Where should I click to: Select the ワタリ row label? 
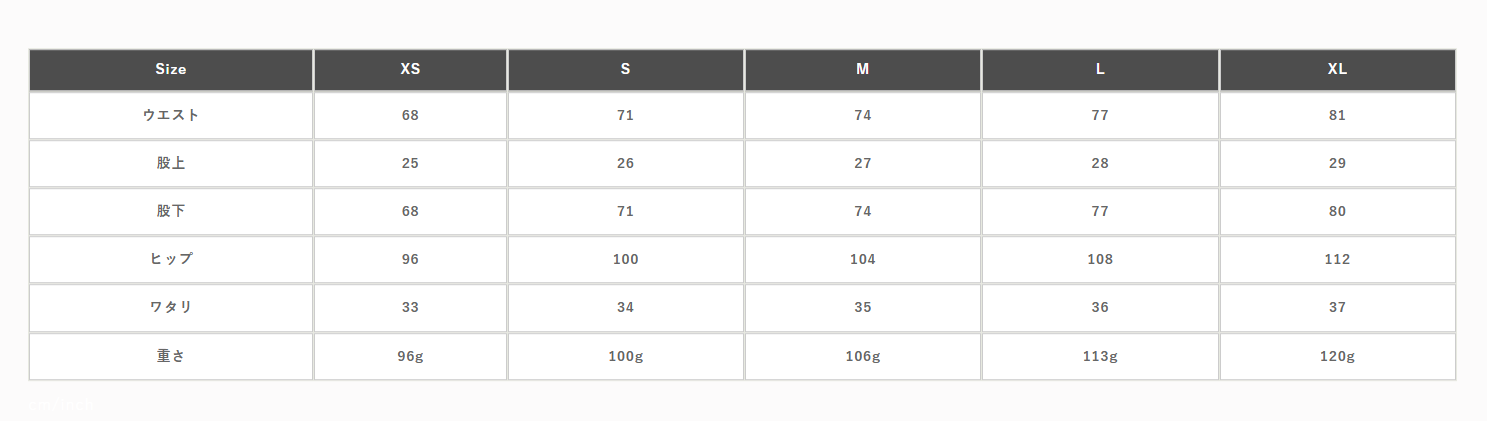[171, 307]
